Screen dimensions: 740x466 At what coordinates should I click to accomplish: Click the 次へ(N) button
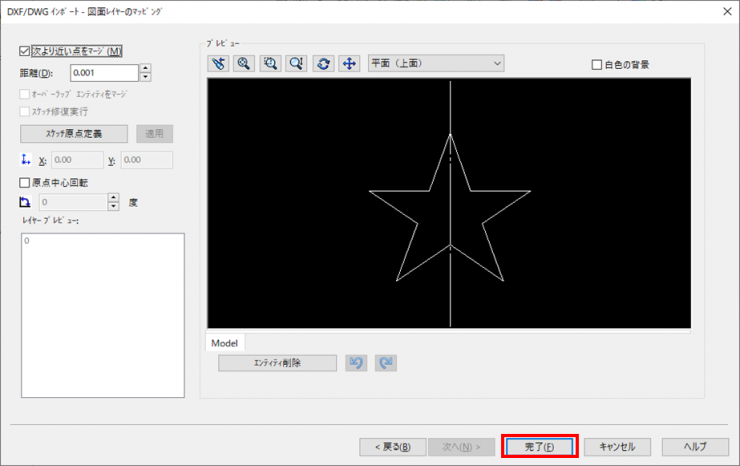click(461, 447)
